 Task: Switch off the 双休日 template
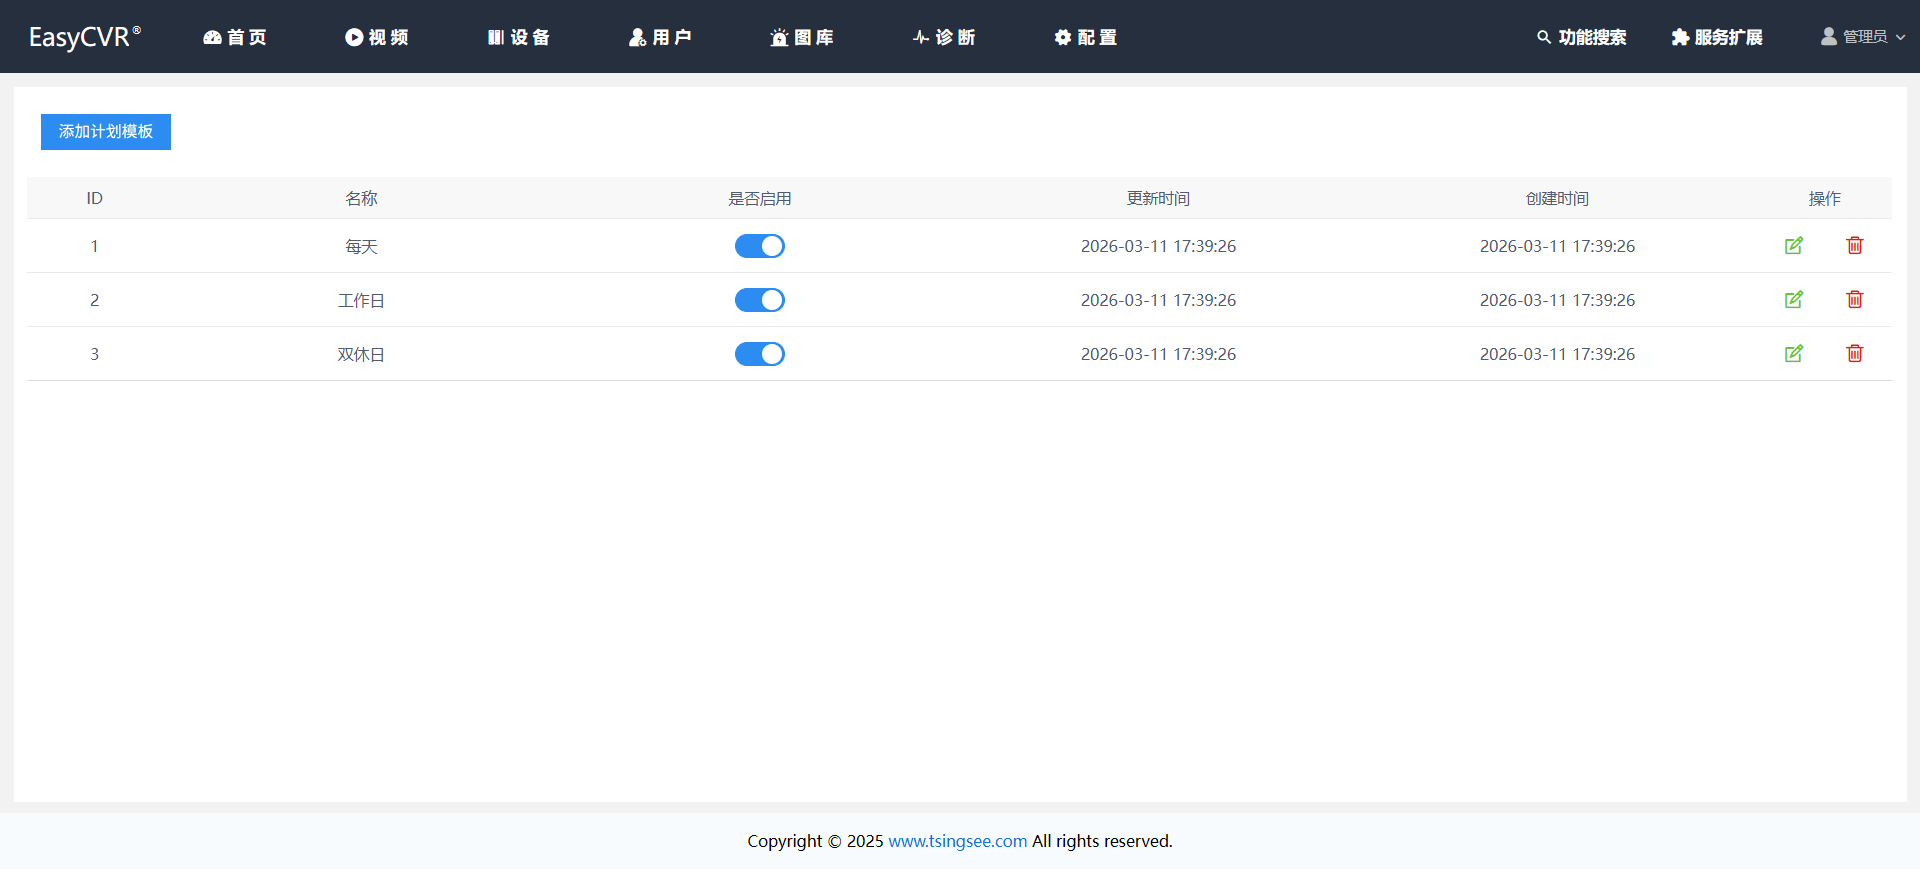(x=760, y=354)
